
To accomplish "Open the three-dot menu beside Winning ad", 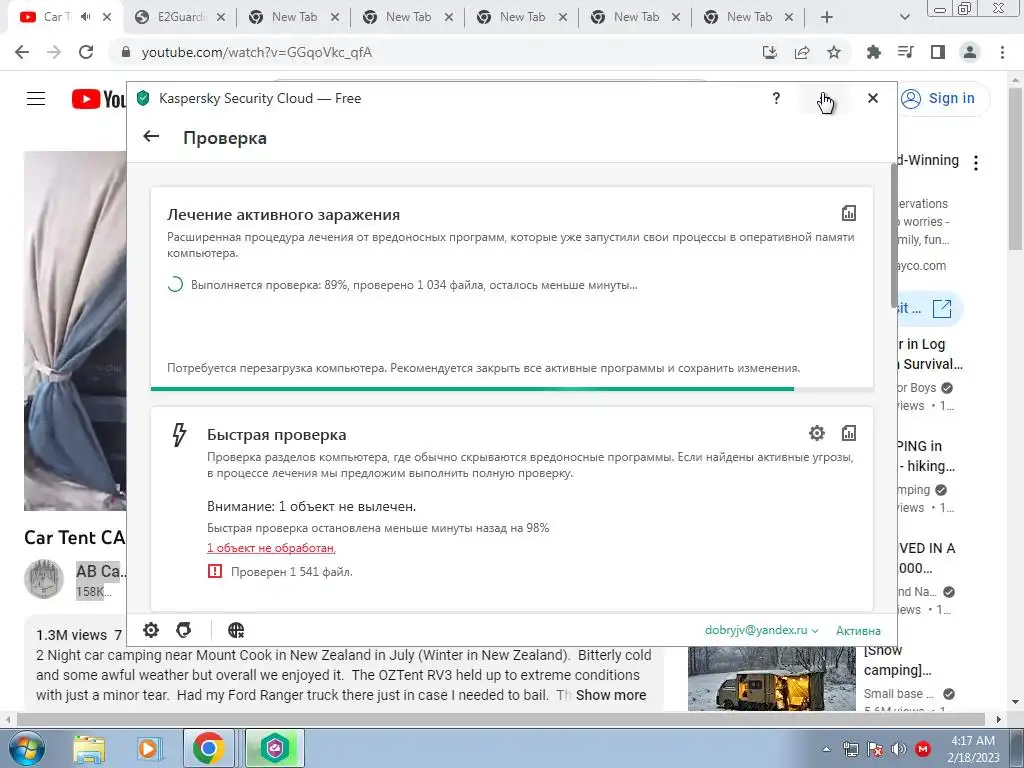I will pos(976,163).
